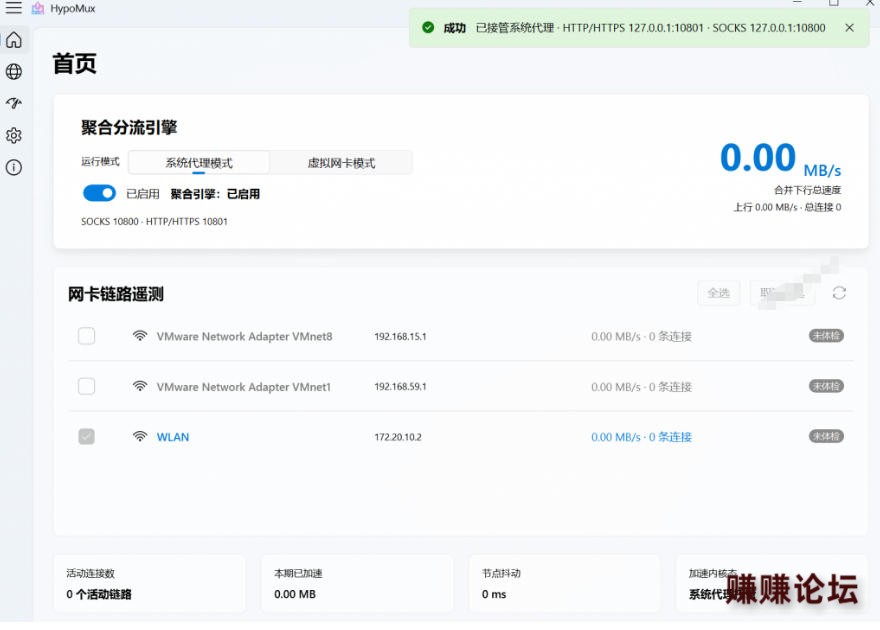Click the HypoMux app logo icon
Image resolution: width=880 pixels, height=630 pixels.
click(38, 8)
